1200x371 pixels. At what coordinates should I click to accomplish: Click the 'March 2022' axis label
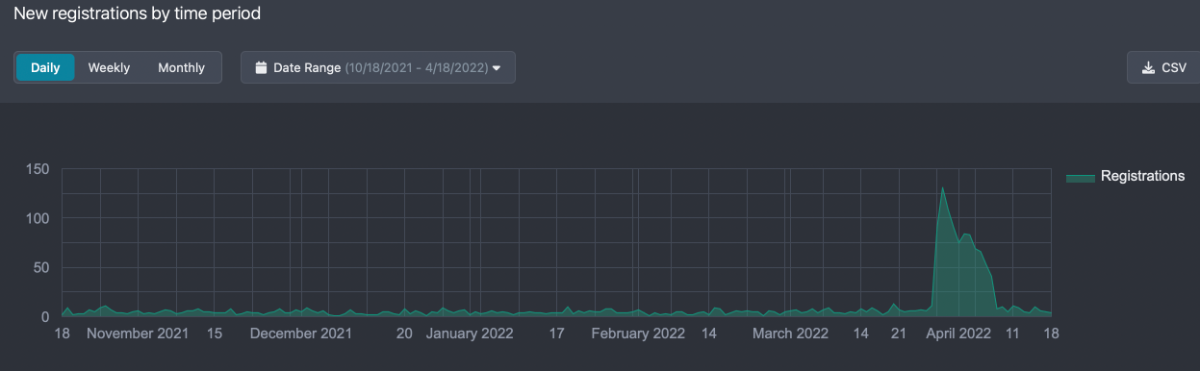pos(790,334)
